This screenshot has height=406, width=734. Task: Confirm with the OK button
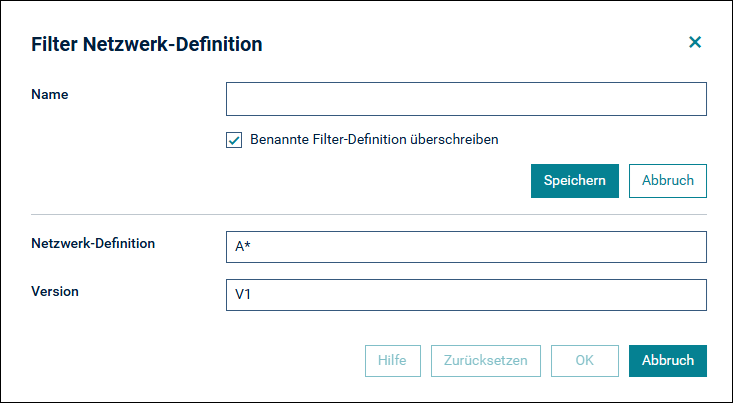585,361
